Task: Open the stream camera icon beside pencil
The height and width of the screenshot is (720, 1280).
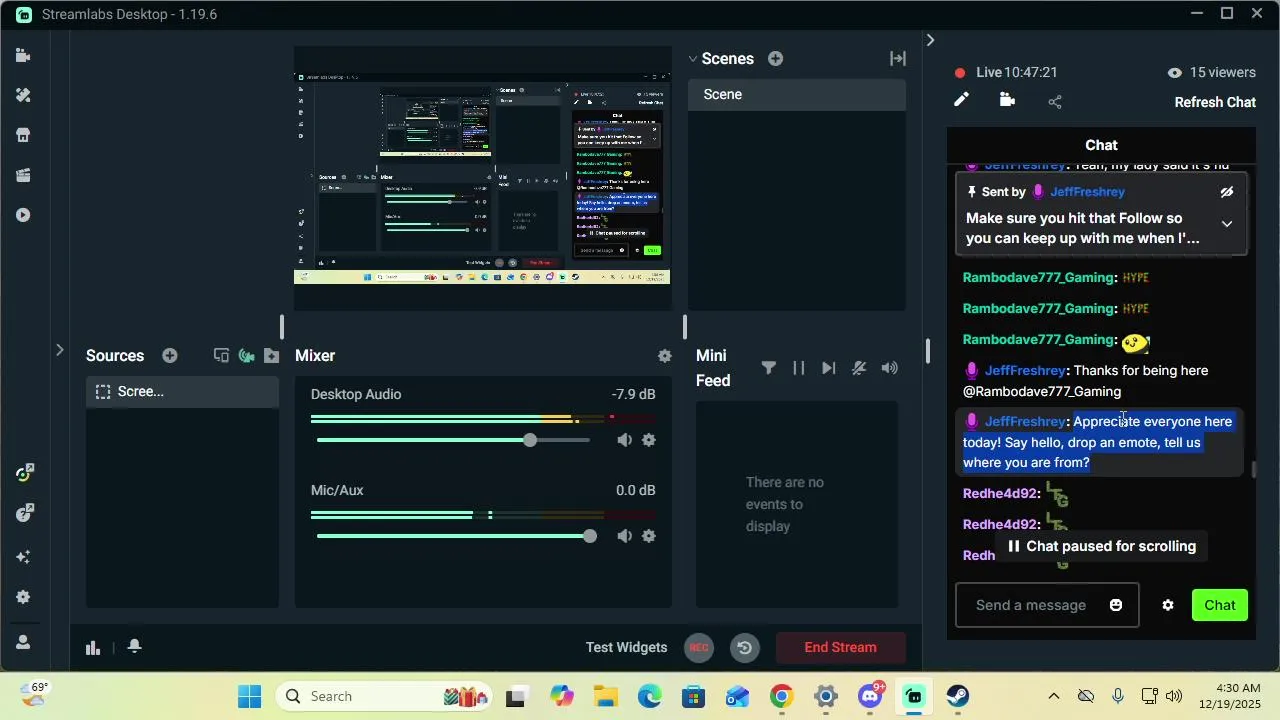Action: pos(1007,100)
